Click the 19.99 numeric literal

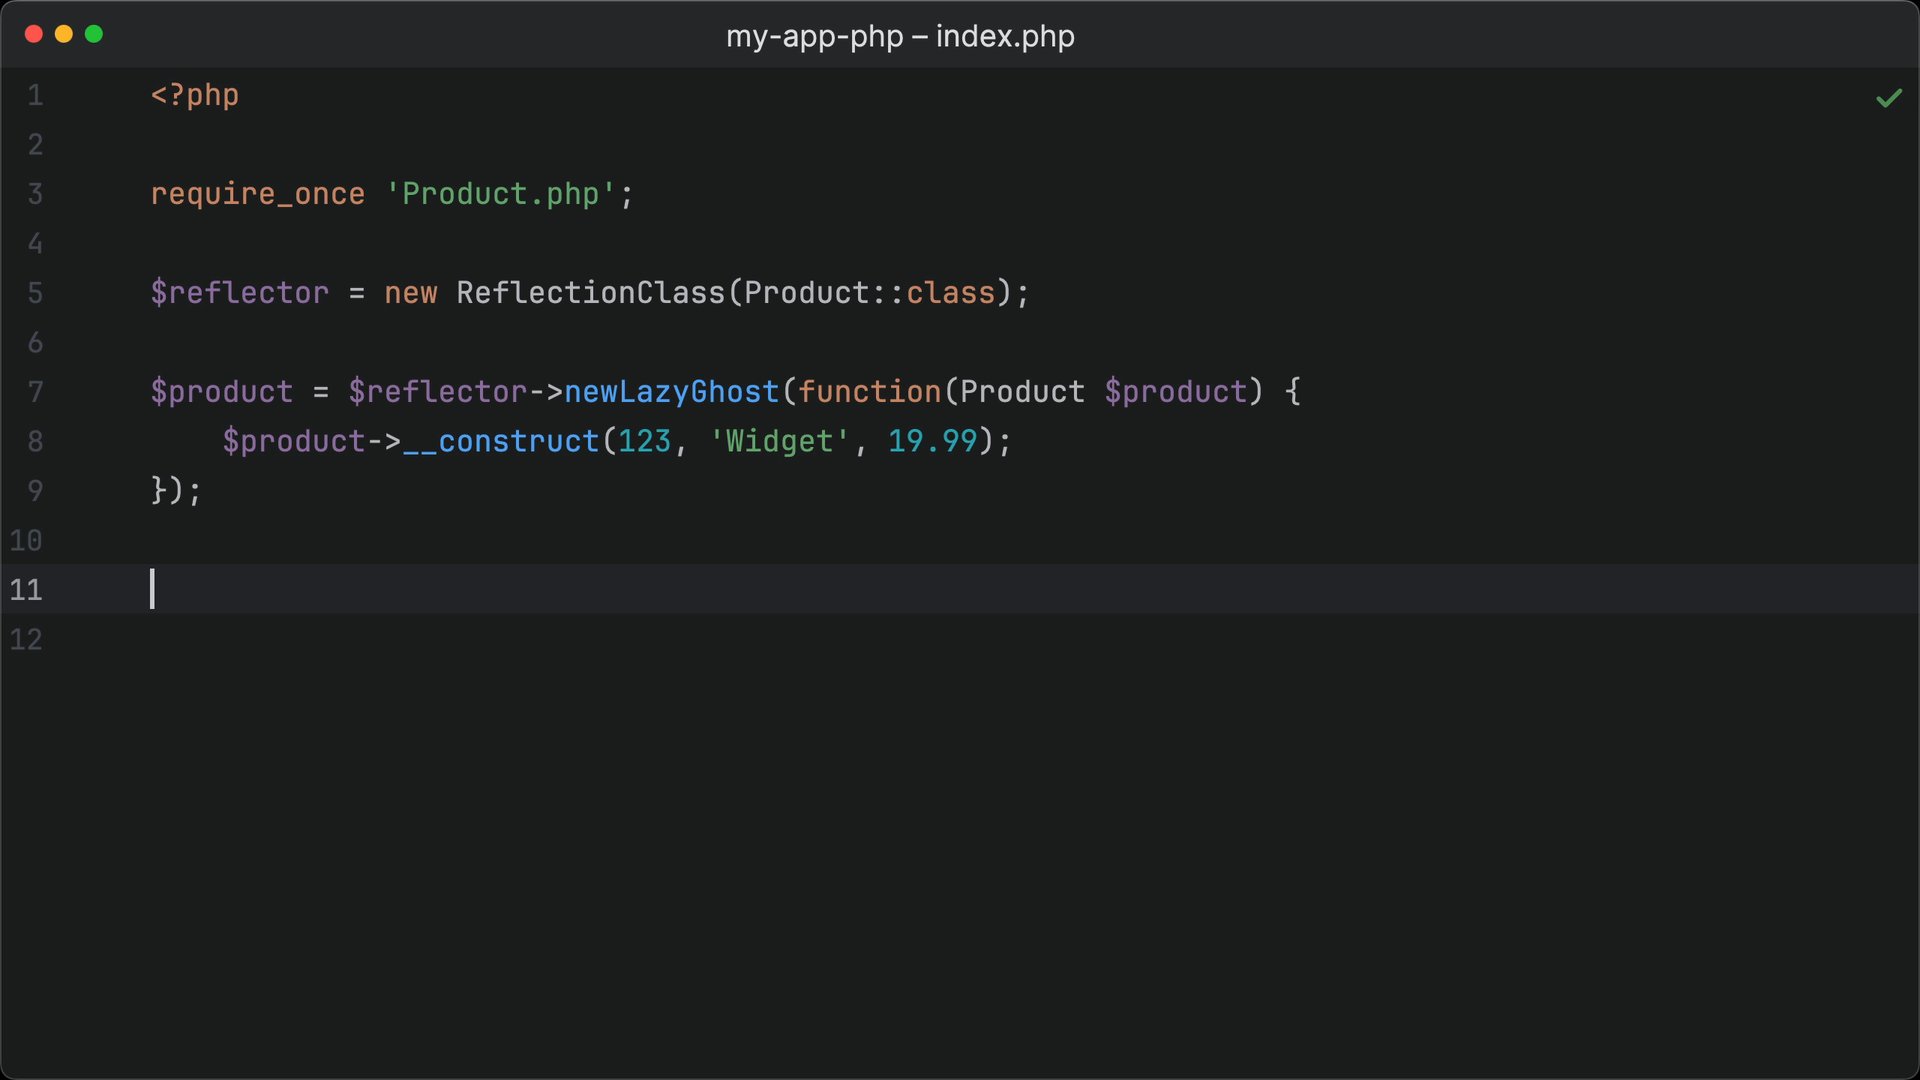click(x=933, y=441)
